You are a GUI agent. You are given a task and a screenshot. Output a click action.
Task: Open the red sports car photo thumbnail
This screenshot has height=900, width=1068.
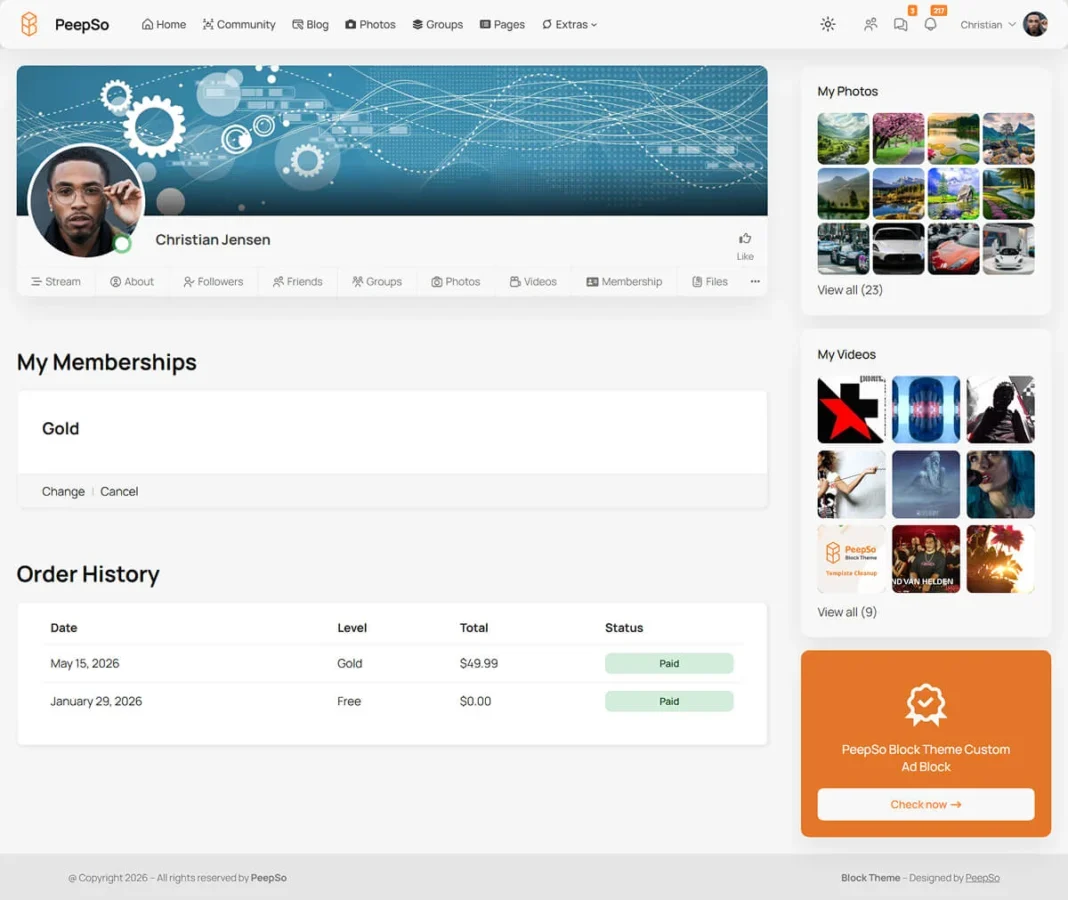point(954,249)
